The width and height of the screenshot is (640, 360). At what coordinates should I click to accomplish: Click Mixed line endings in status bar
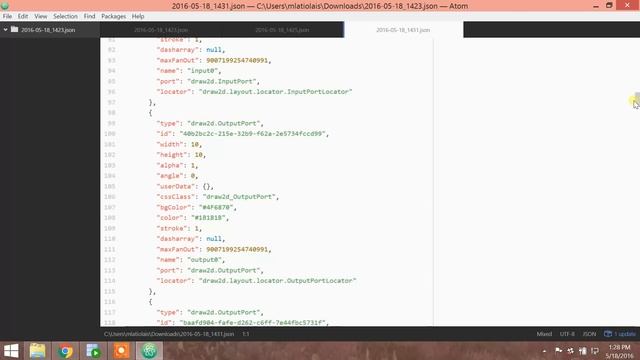pyautogui.click(x=544, y=334)
